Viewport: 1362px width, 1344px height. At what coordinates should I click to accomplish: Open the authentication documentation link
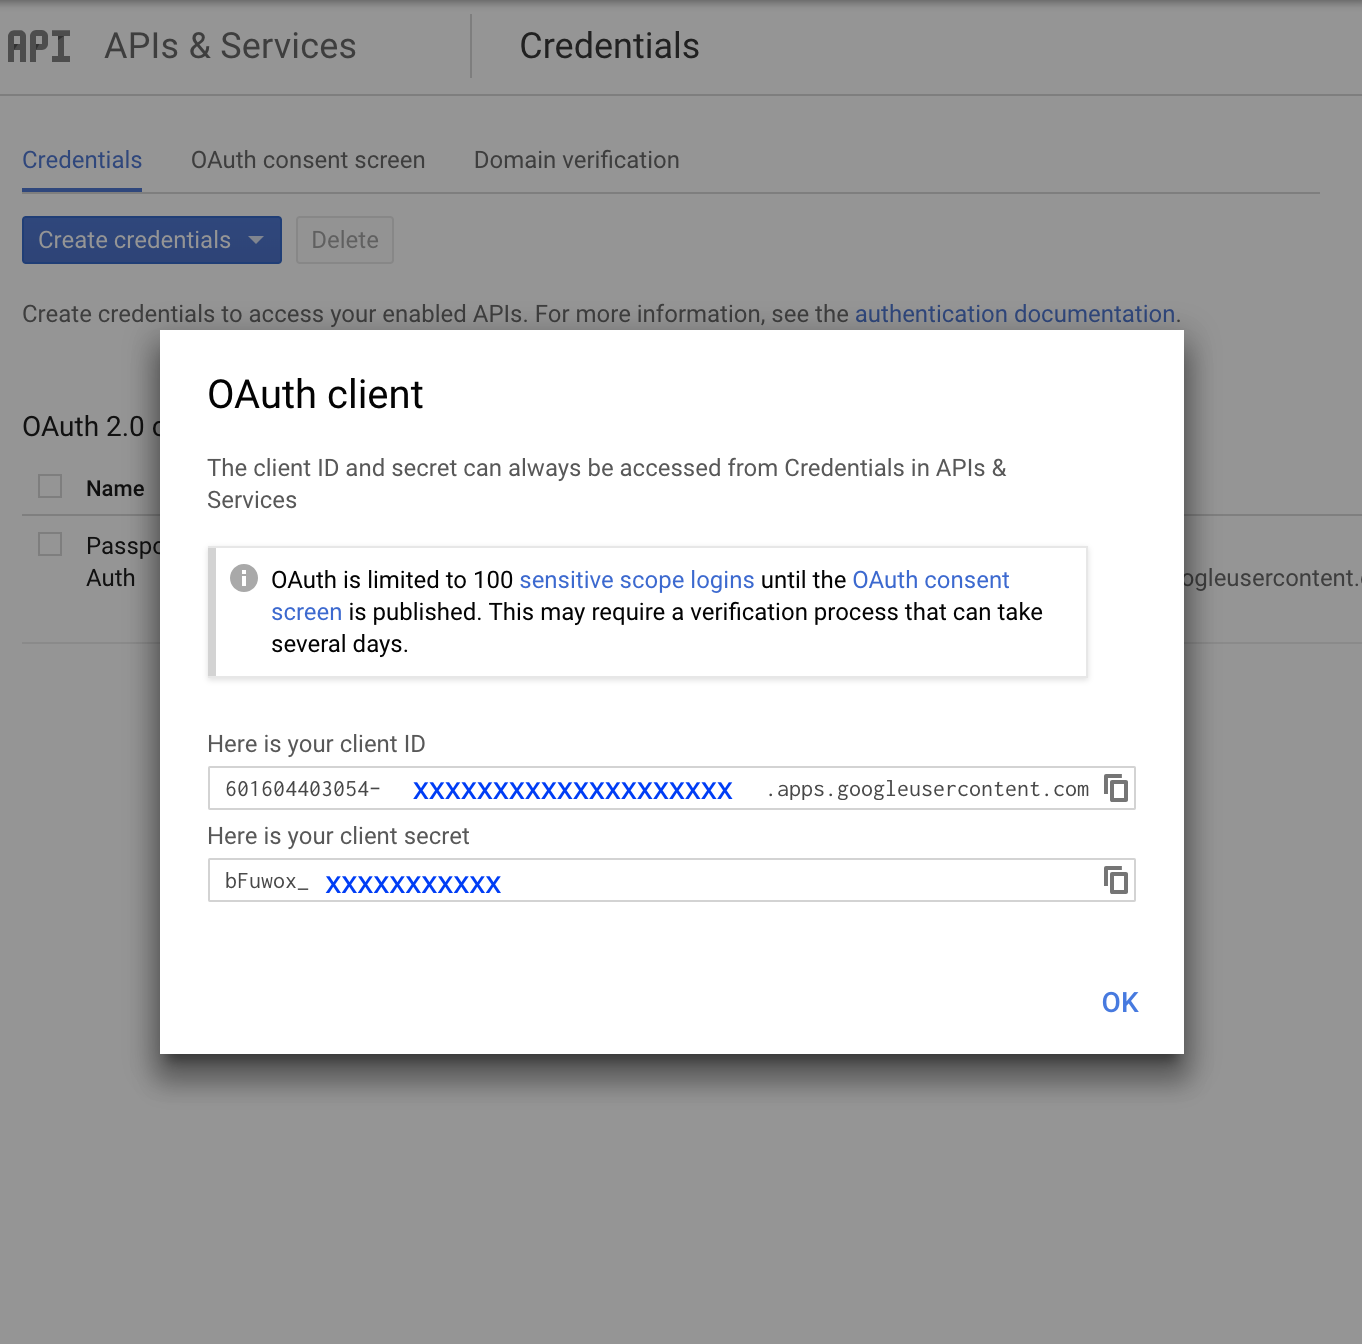1014,314
